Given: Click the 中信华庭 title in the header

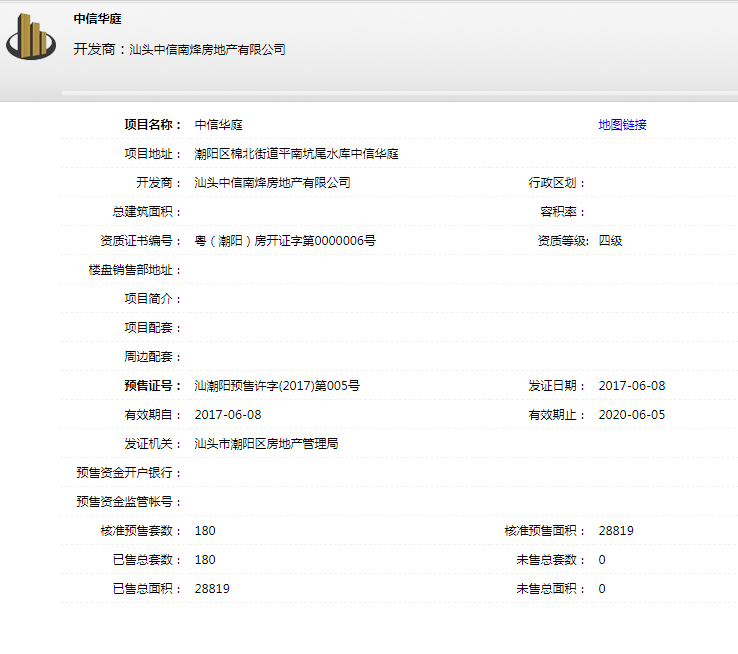Looking at the screenshot, I should pos(98,19).
